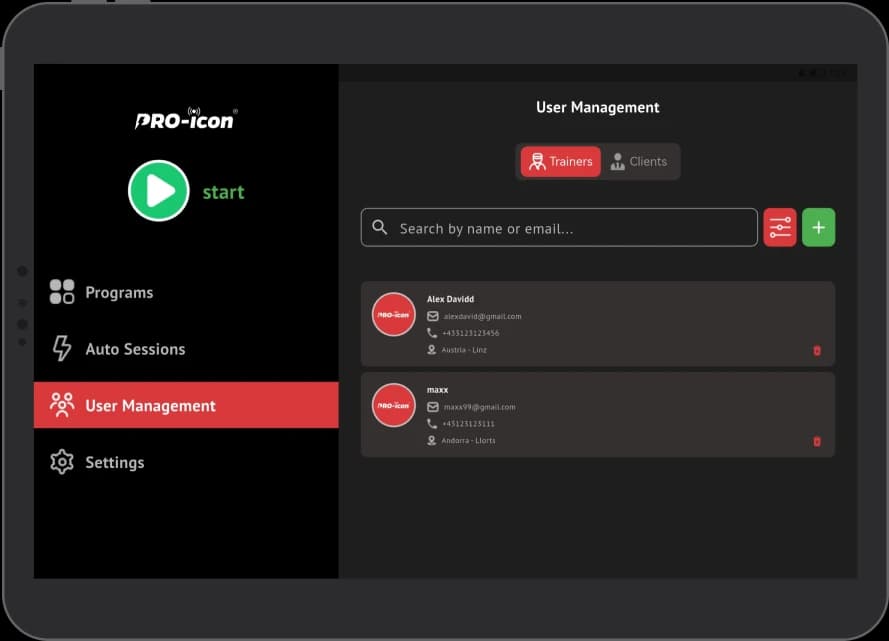Open Settings from the sidebar

point(114,462)
